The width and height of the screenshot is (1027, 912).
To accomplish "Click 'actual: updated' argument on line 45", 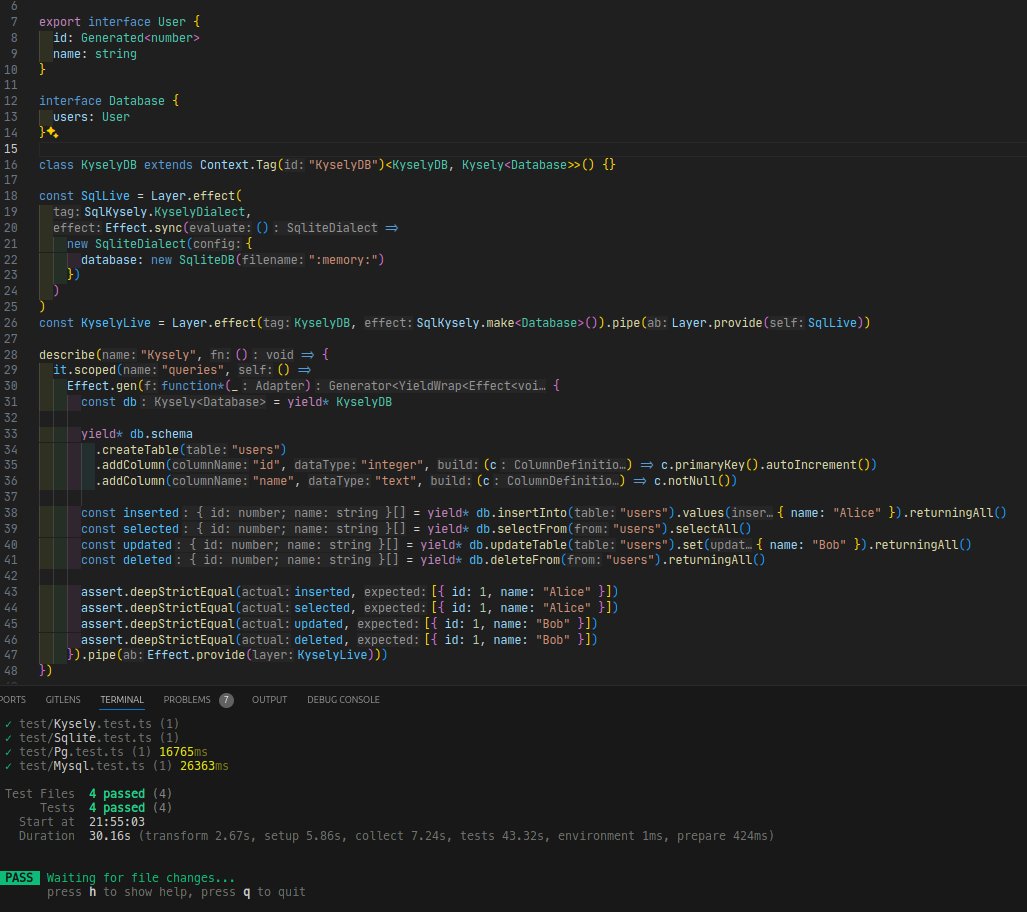I will coord(292,624).
